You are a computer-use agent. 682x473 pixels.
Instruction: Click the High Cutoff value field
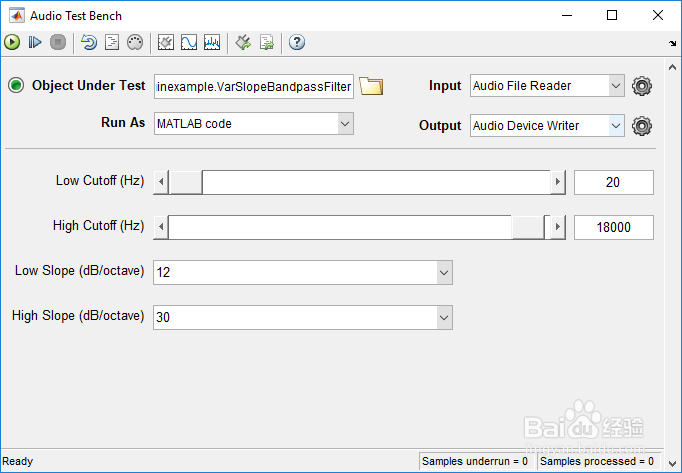(614, 227)
